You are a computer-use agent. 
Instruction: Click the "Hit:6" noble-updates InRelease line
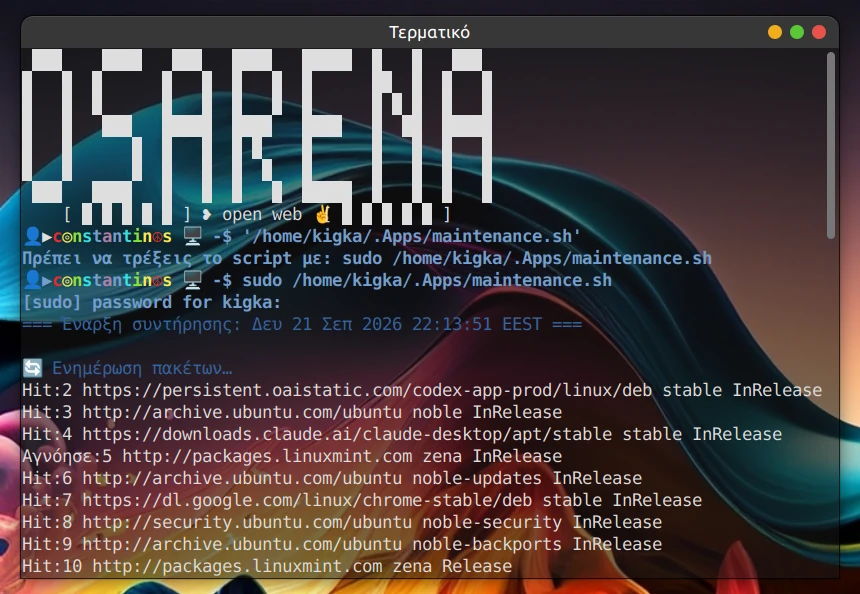pos(332,478)
